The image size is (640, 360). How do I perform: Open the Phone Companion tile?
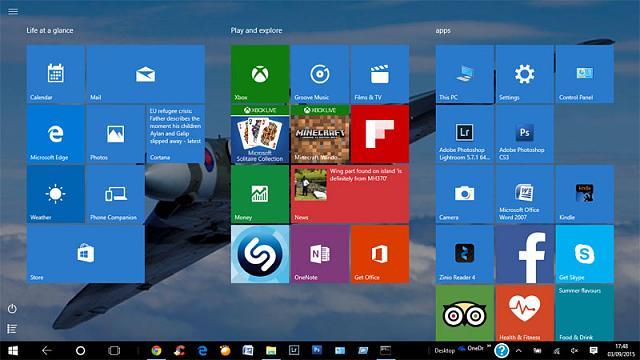[116, 194]
